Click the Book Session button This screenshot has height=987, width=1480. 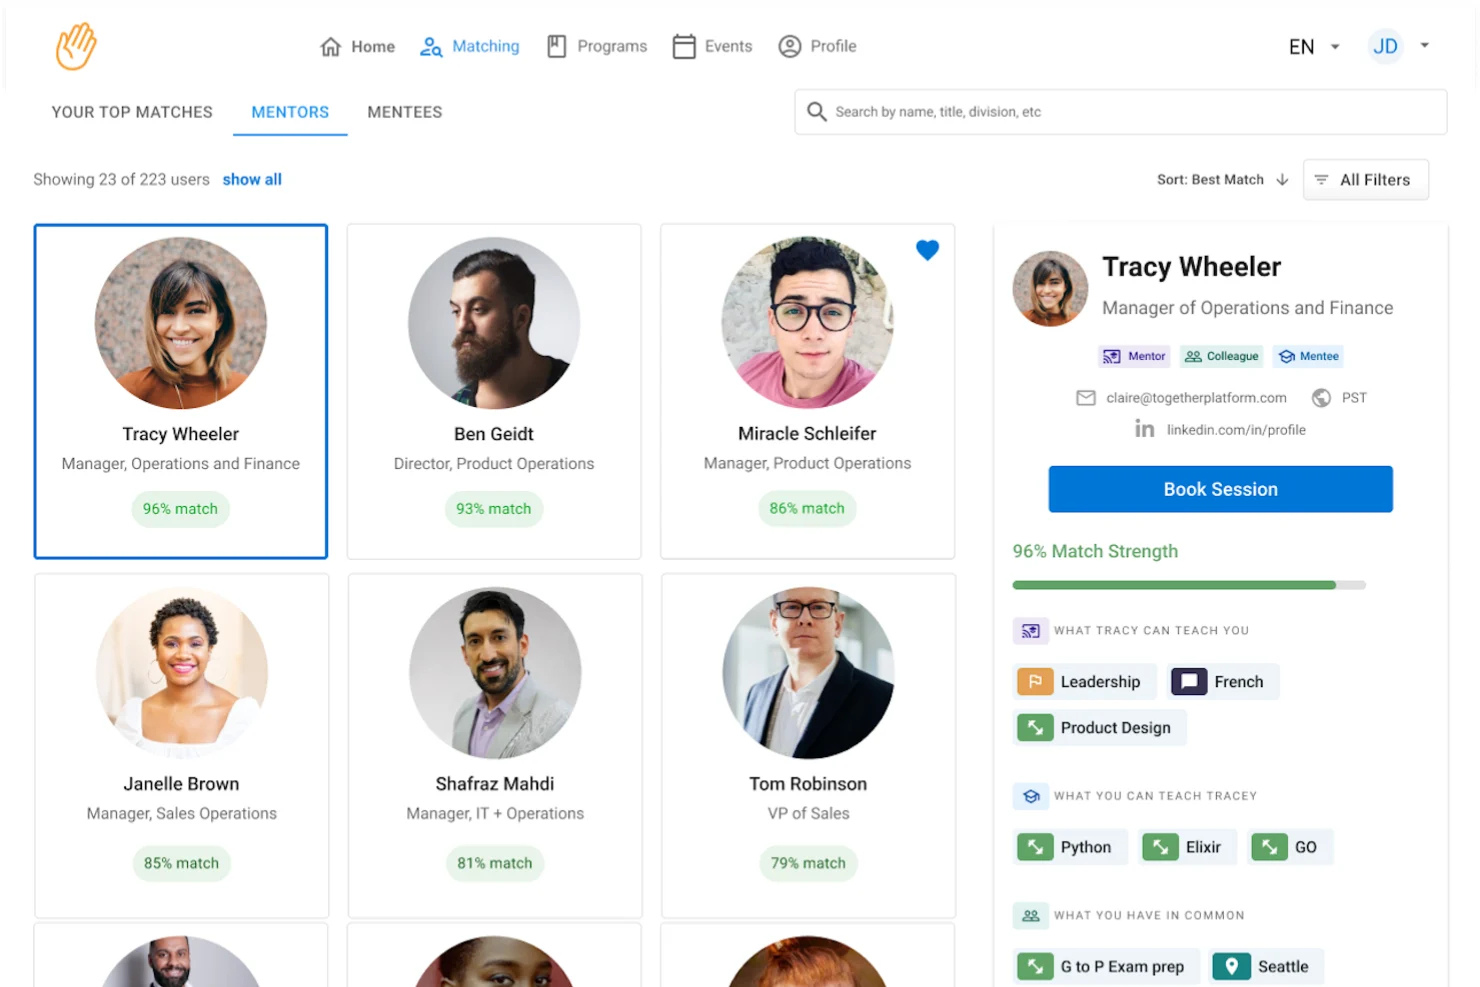pyautogui.click(x=1220, y=489)
